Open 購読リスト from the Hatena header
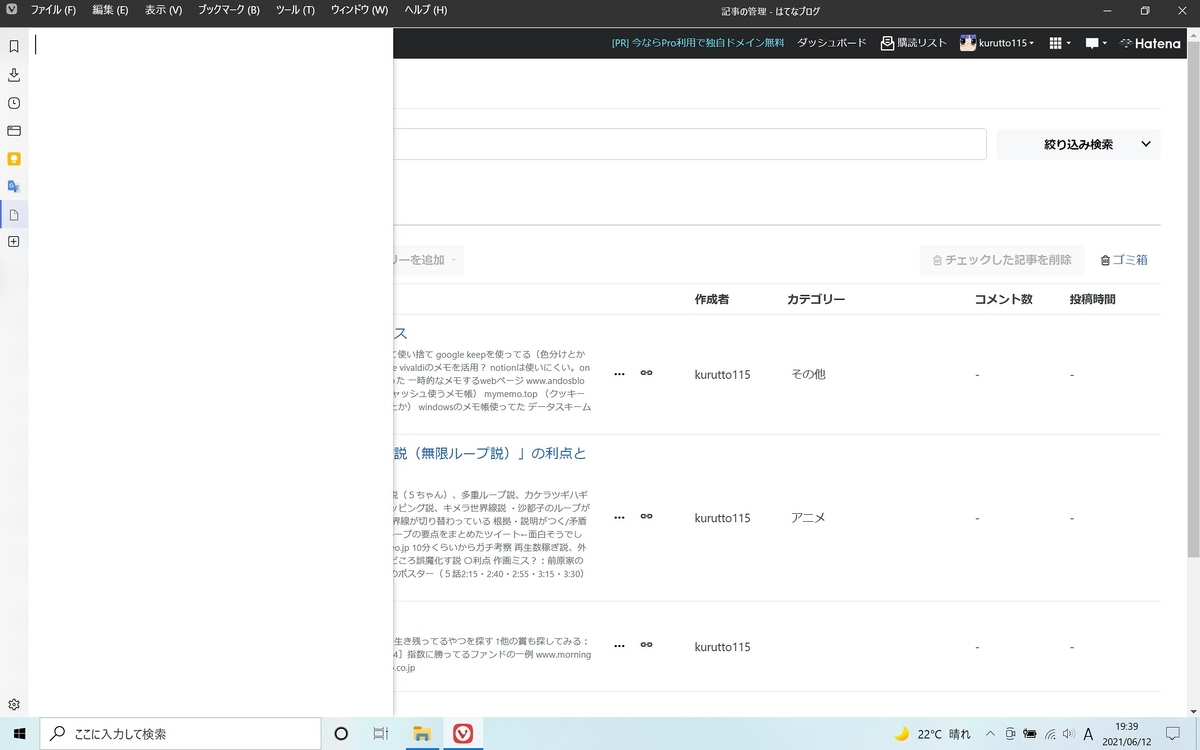This screenshot has width=1200, height=750. (x=913, y=43)
